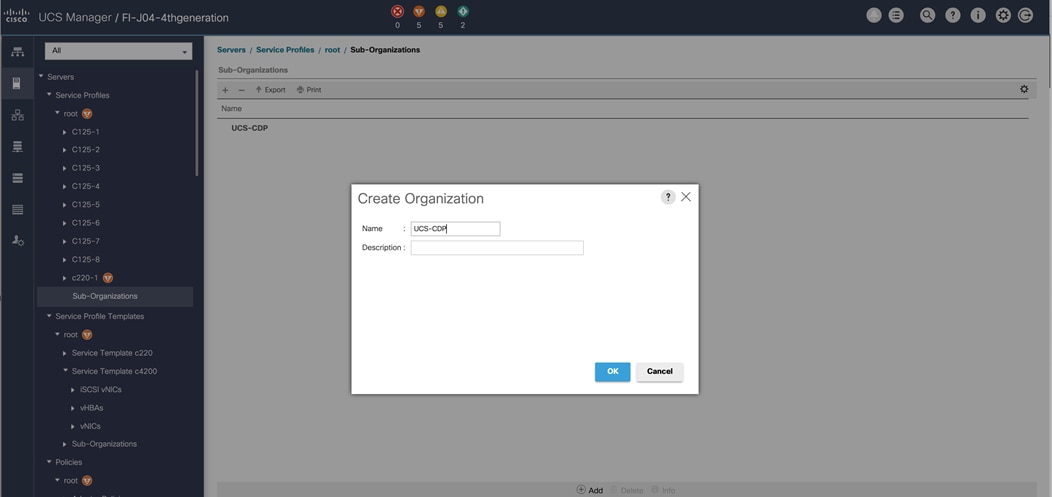
Task: Click the Print toolbar button
Action: 309,90
